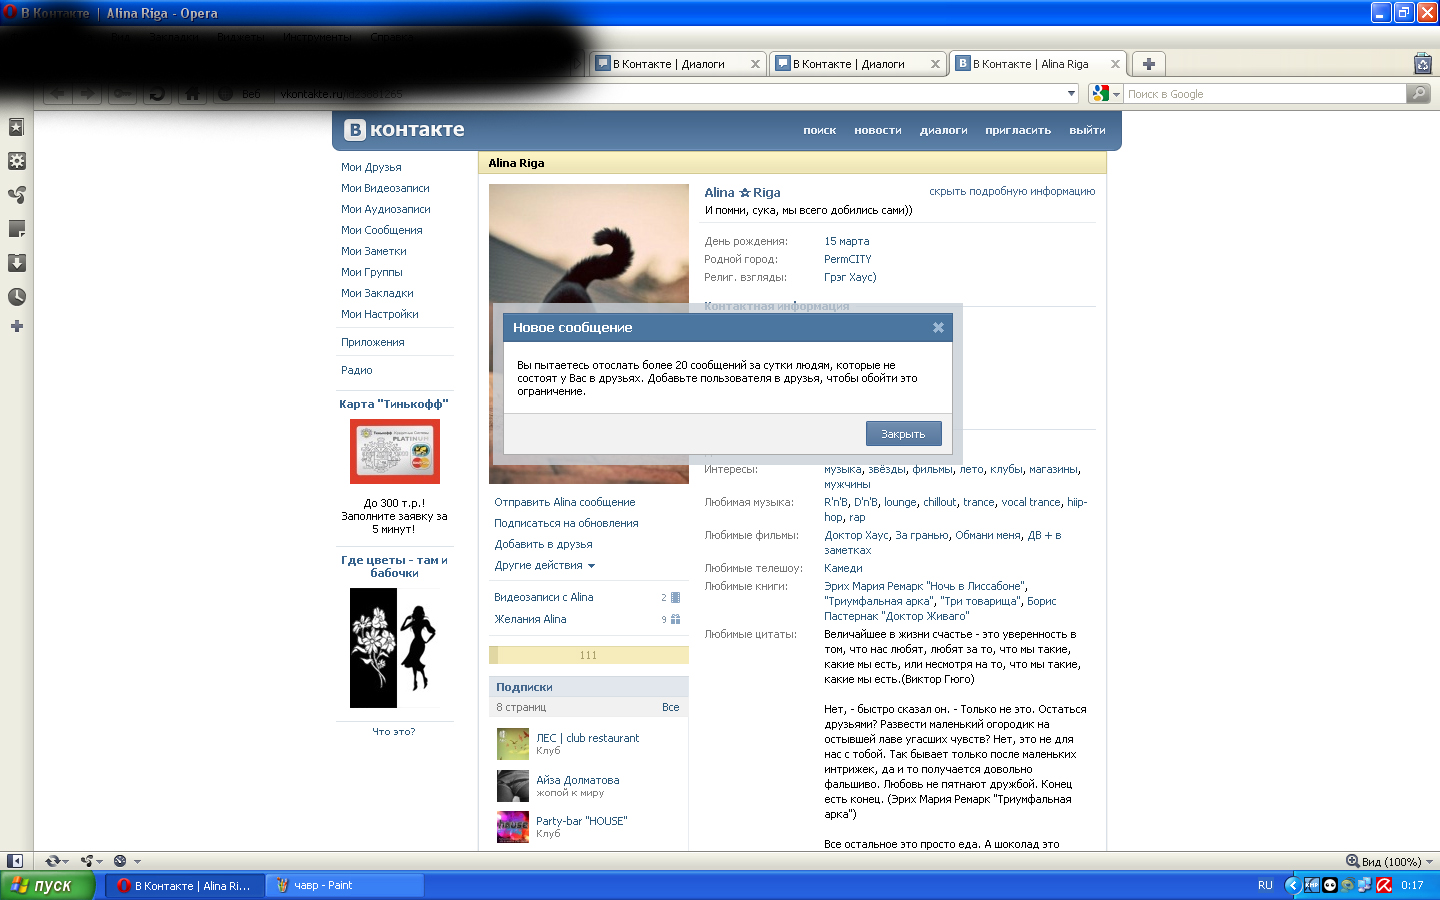The image size is (1440, 900).
Task: Click the PermCITY hometown link
Action: pyautogui.click(x=847, y=259)
